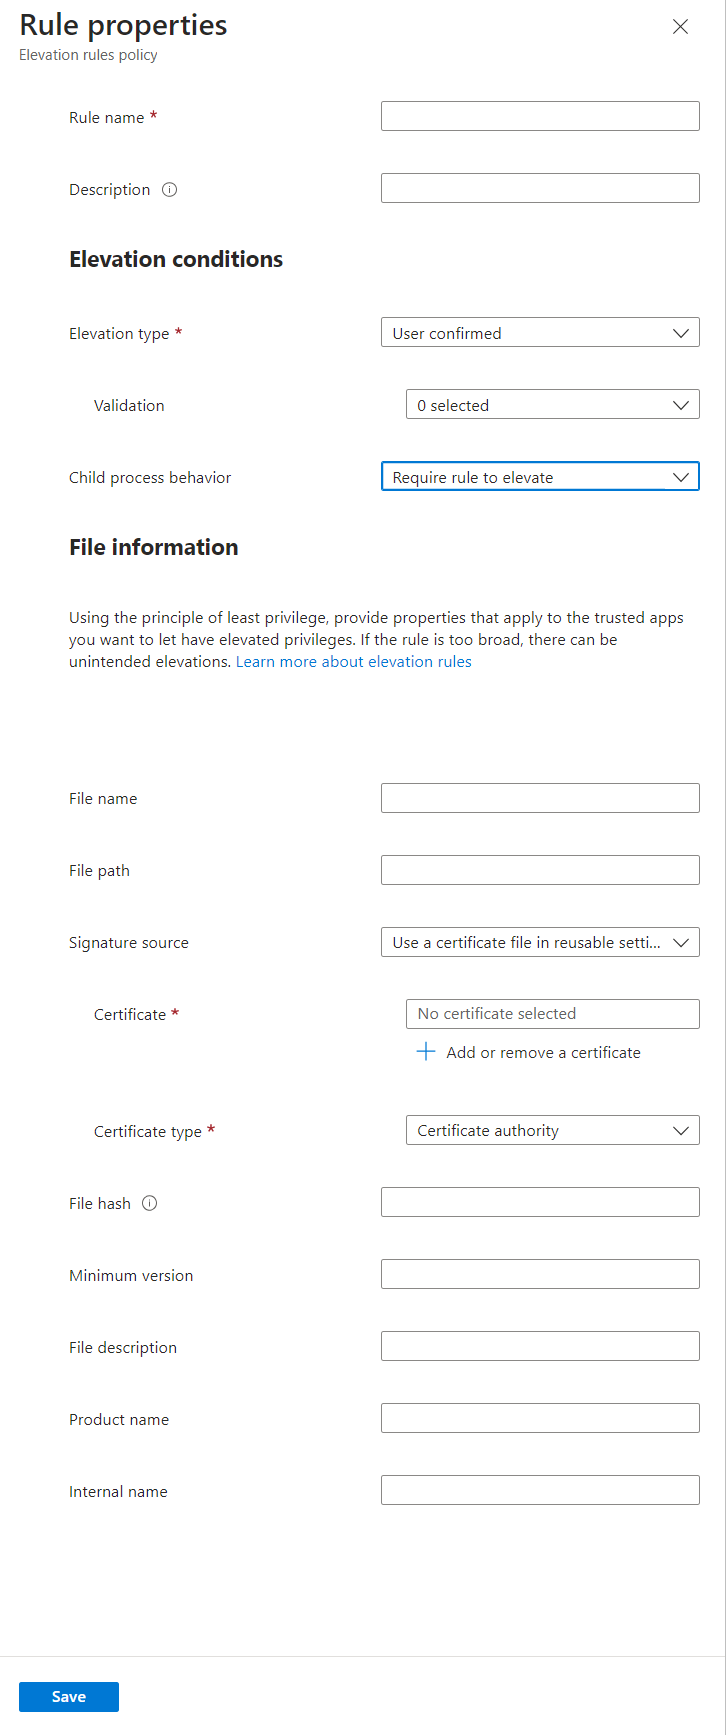
Task: Click the File path input box
Action: 540,870
